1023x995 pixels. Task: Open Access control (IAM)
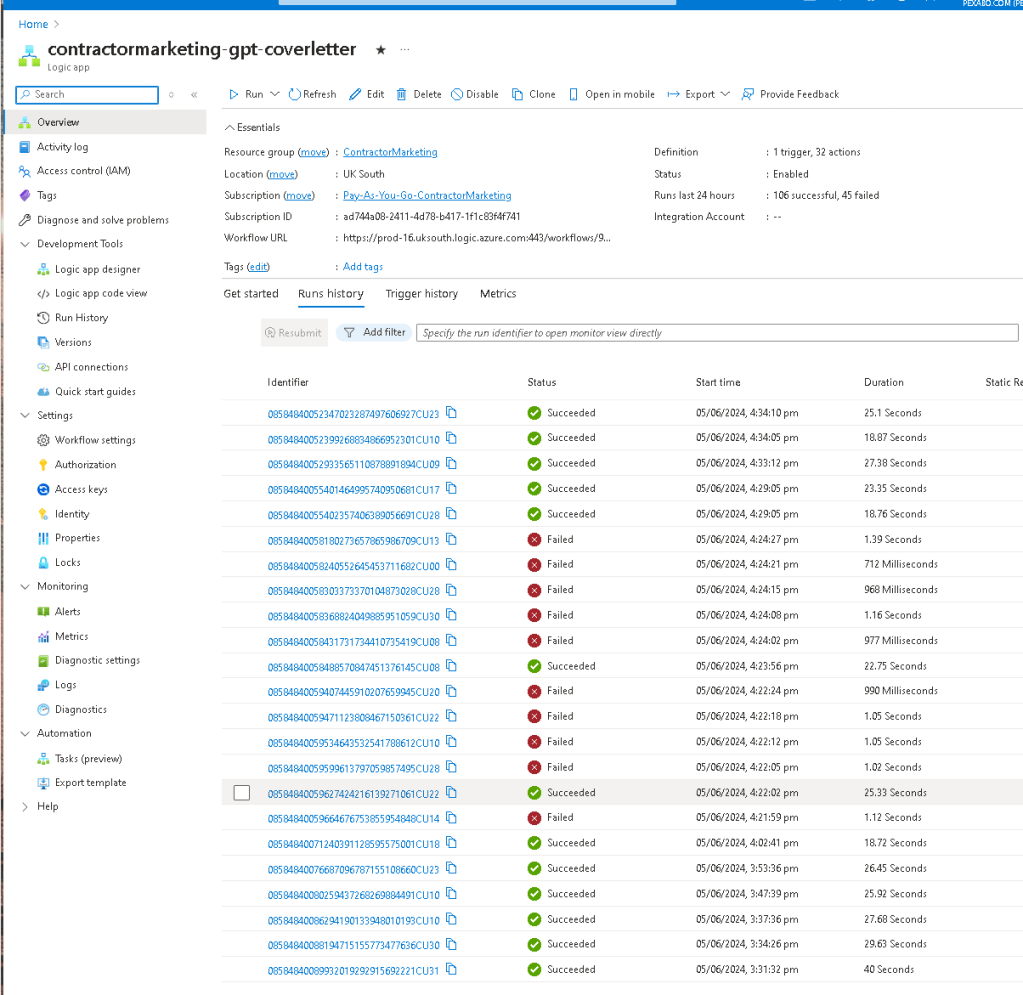click(83, 171)
